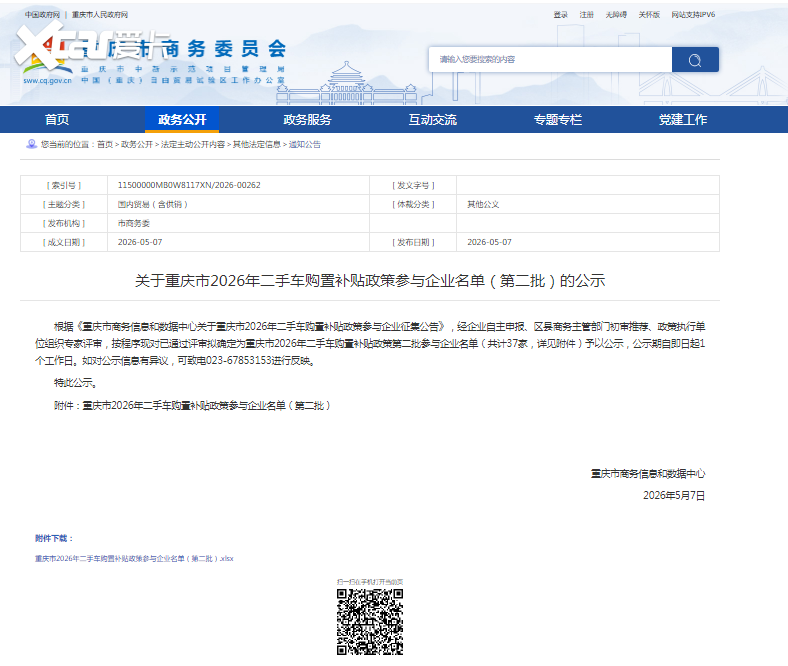Image resolution: width=788 pixels, height=666 pixels.
Task: Click the 成文日期 value 2026-05-07
Action: click(x=140, y=242)
